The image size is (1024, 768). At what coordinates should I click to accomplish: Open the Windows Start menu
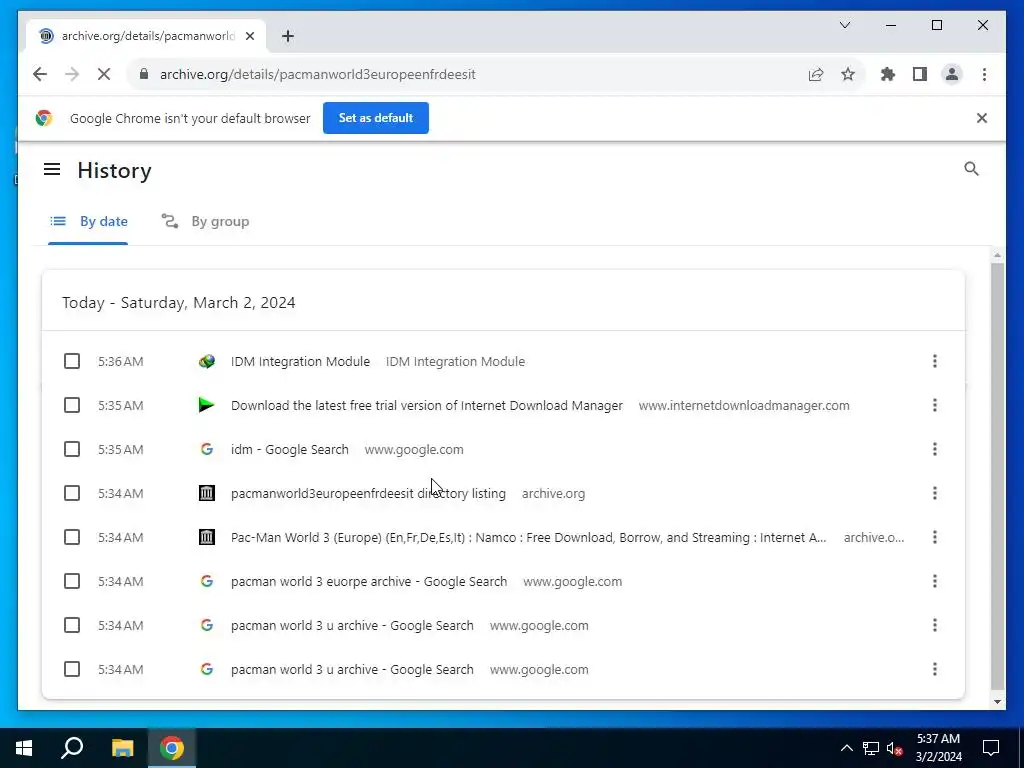tap(24, 748)
